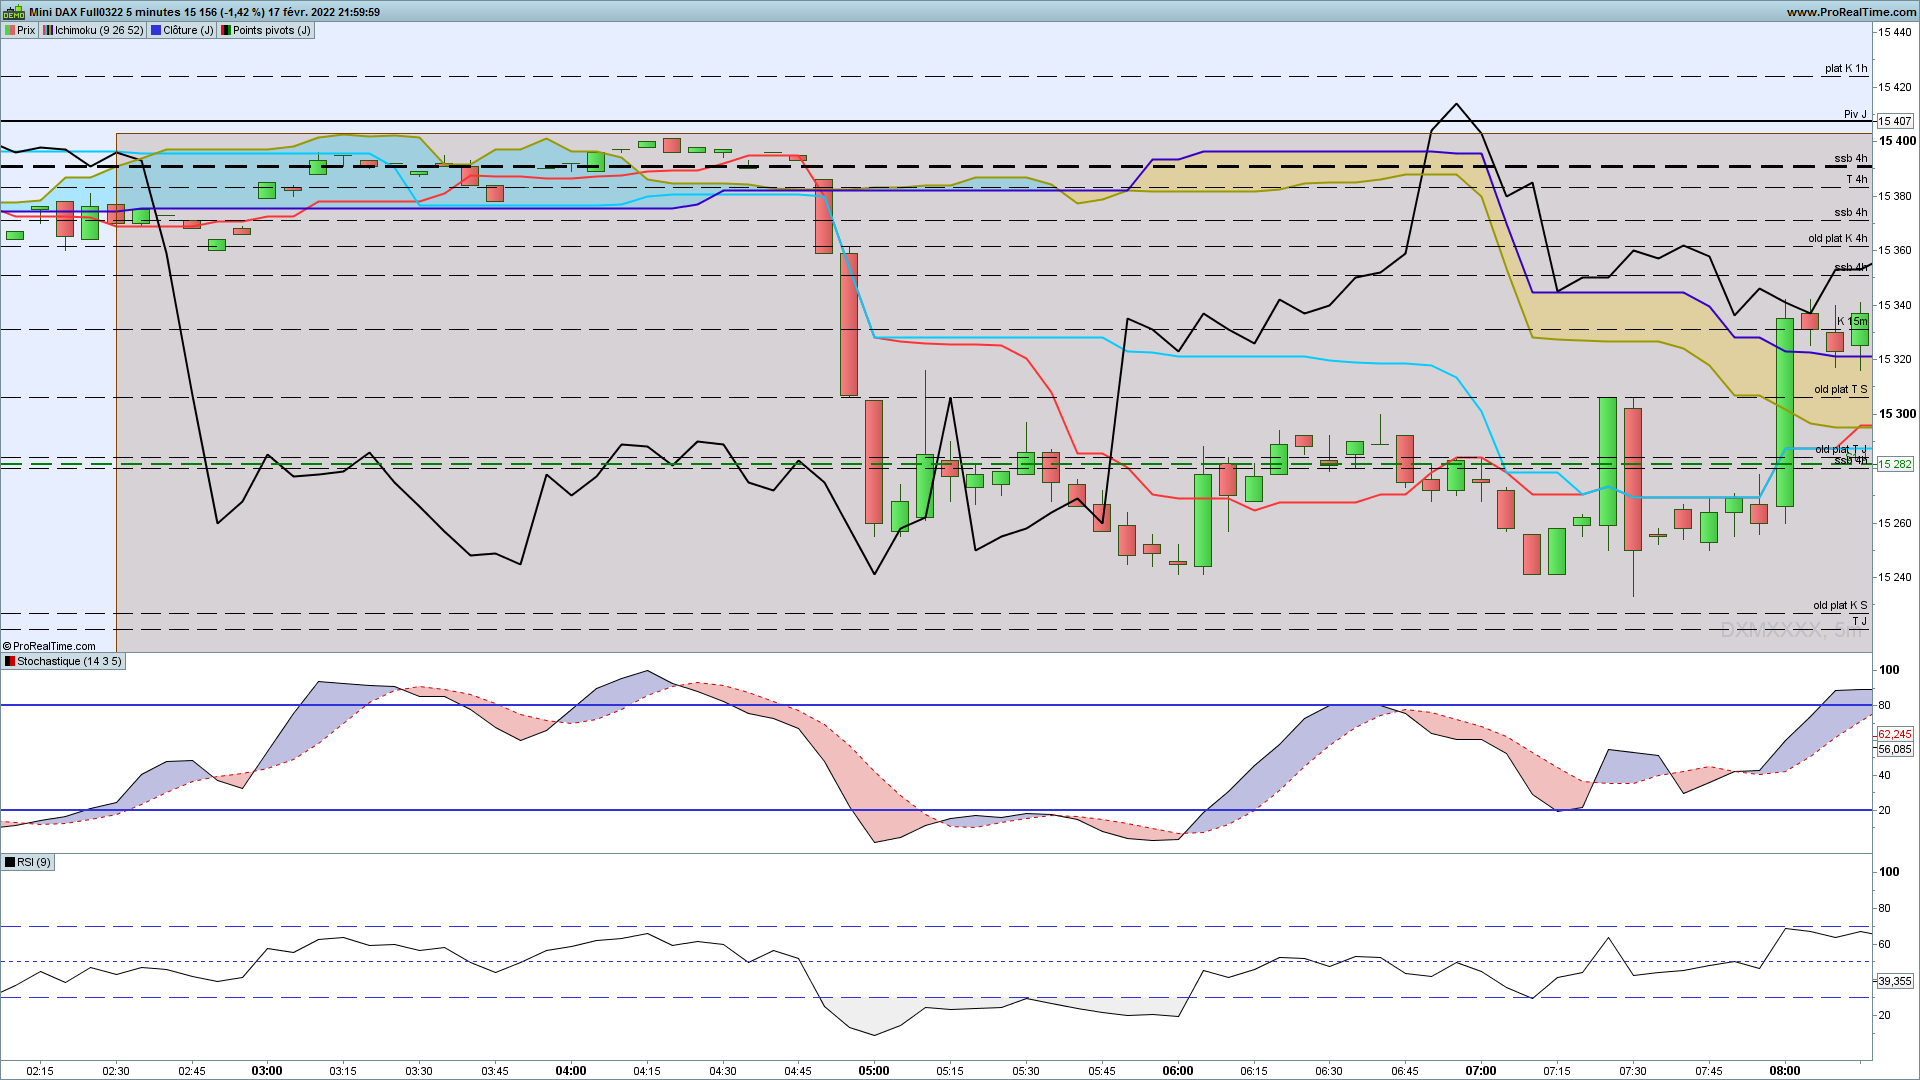Click the 04:45 time axis label
Screen dimensions: 1920x1080
click(798, 1071)
